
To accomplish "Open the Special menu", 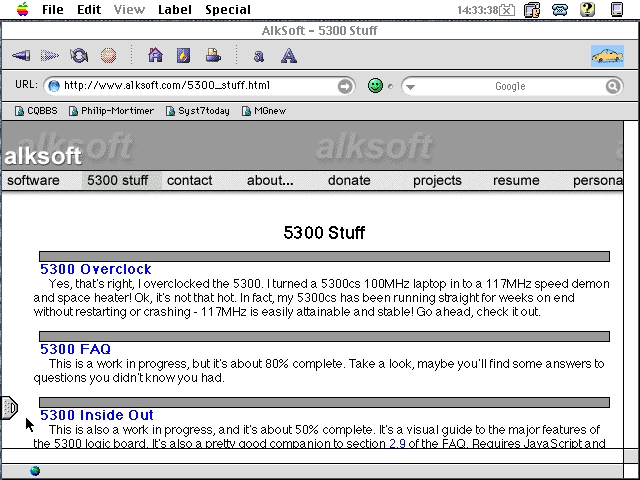I will pos(228,9).
